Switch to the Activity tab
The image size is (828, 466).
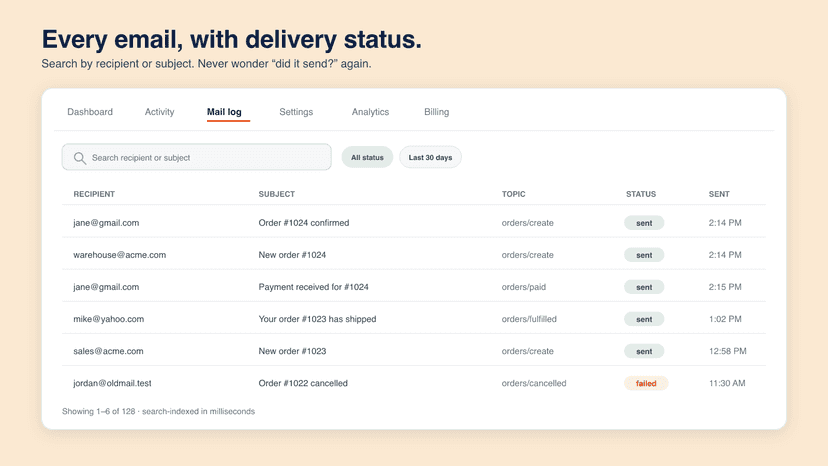[159, 112]
